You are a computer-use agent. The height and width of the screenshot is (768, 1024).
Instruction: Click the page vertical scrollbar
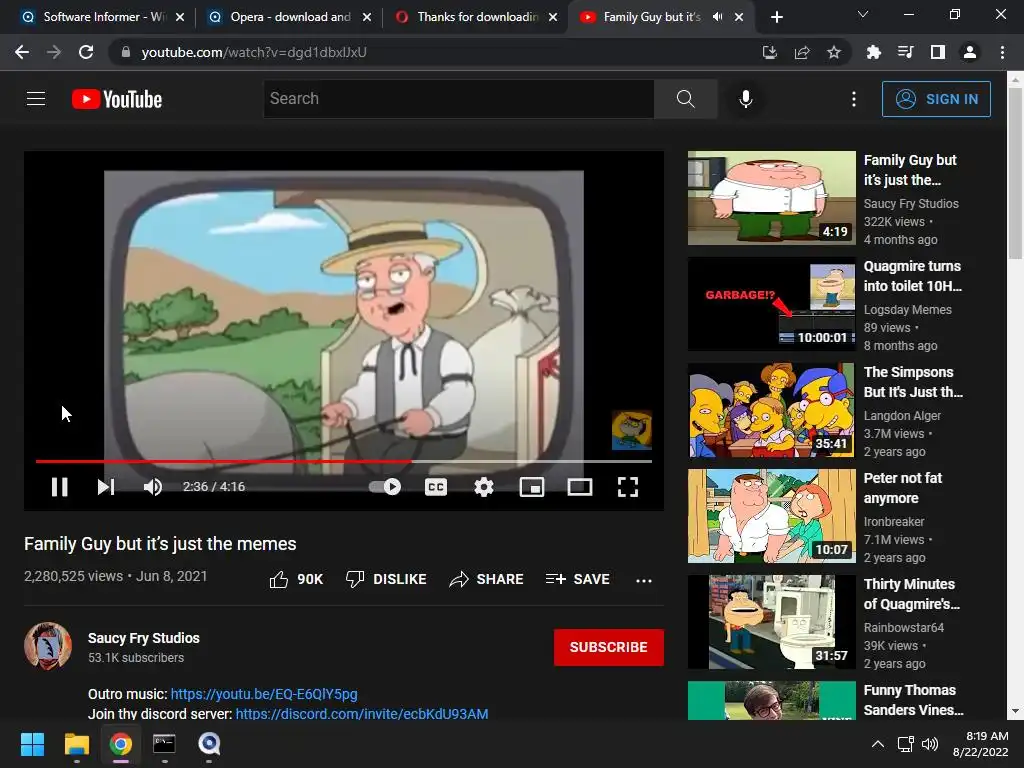tap(1015, 172)
